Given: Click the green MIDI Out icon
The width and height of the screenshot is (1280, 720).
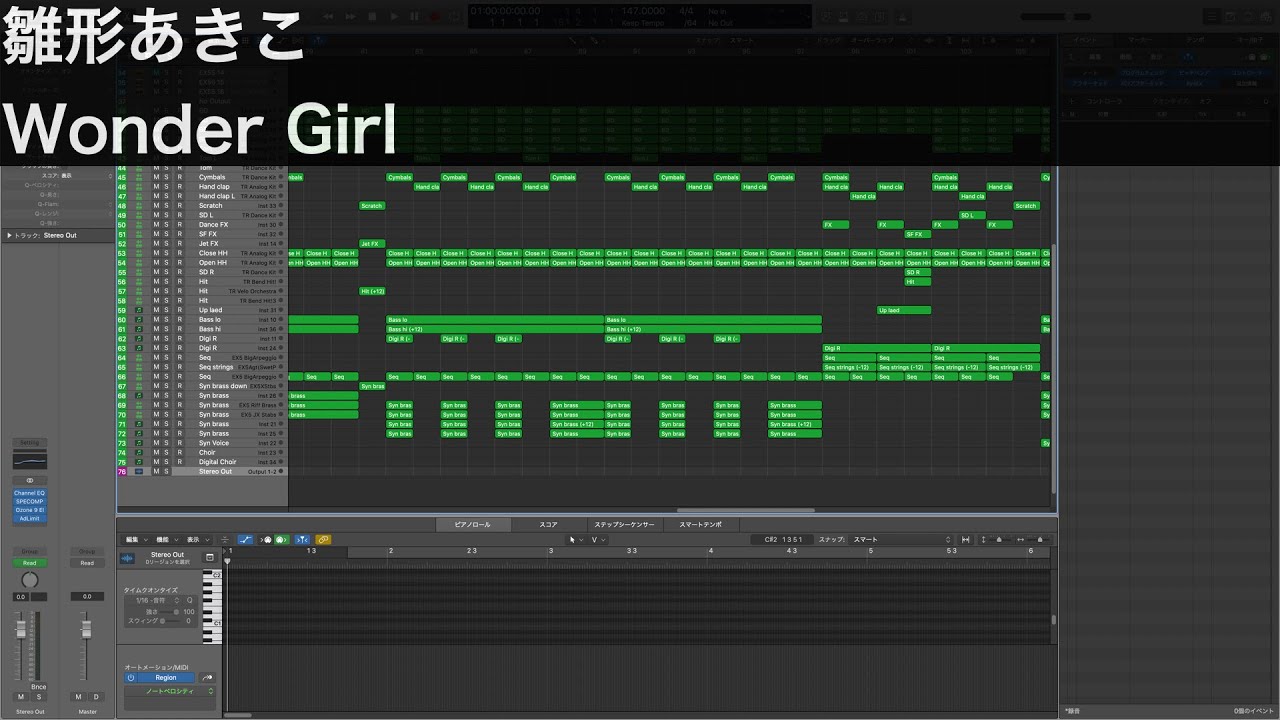Looking at the screenshot, I should tap(282, 540).
